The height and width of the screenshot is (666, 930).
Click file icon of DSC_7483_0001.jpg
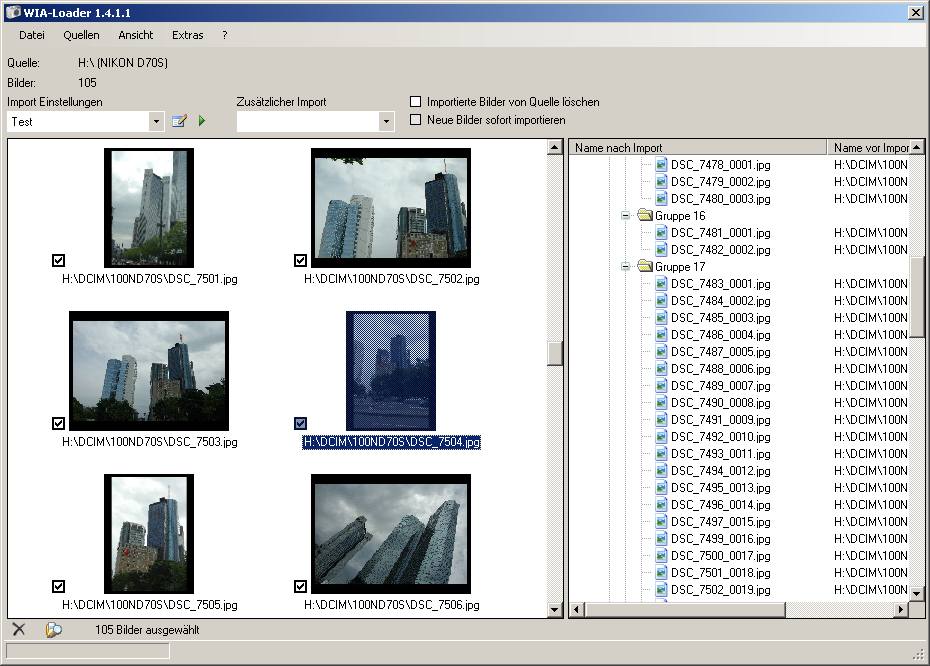tap(661, 284)
